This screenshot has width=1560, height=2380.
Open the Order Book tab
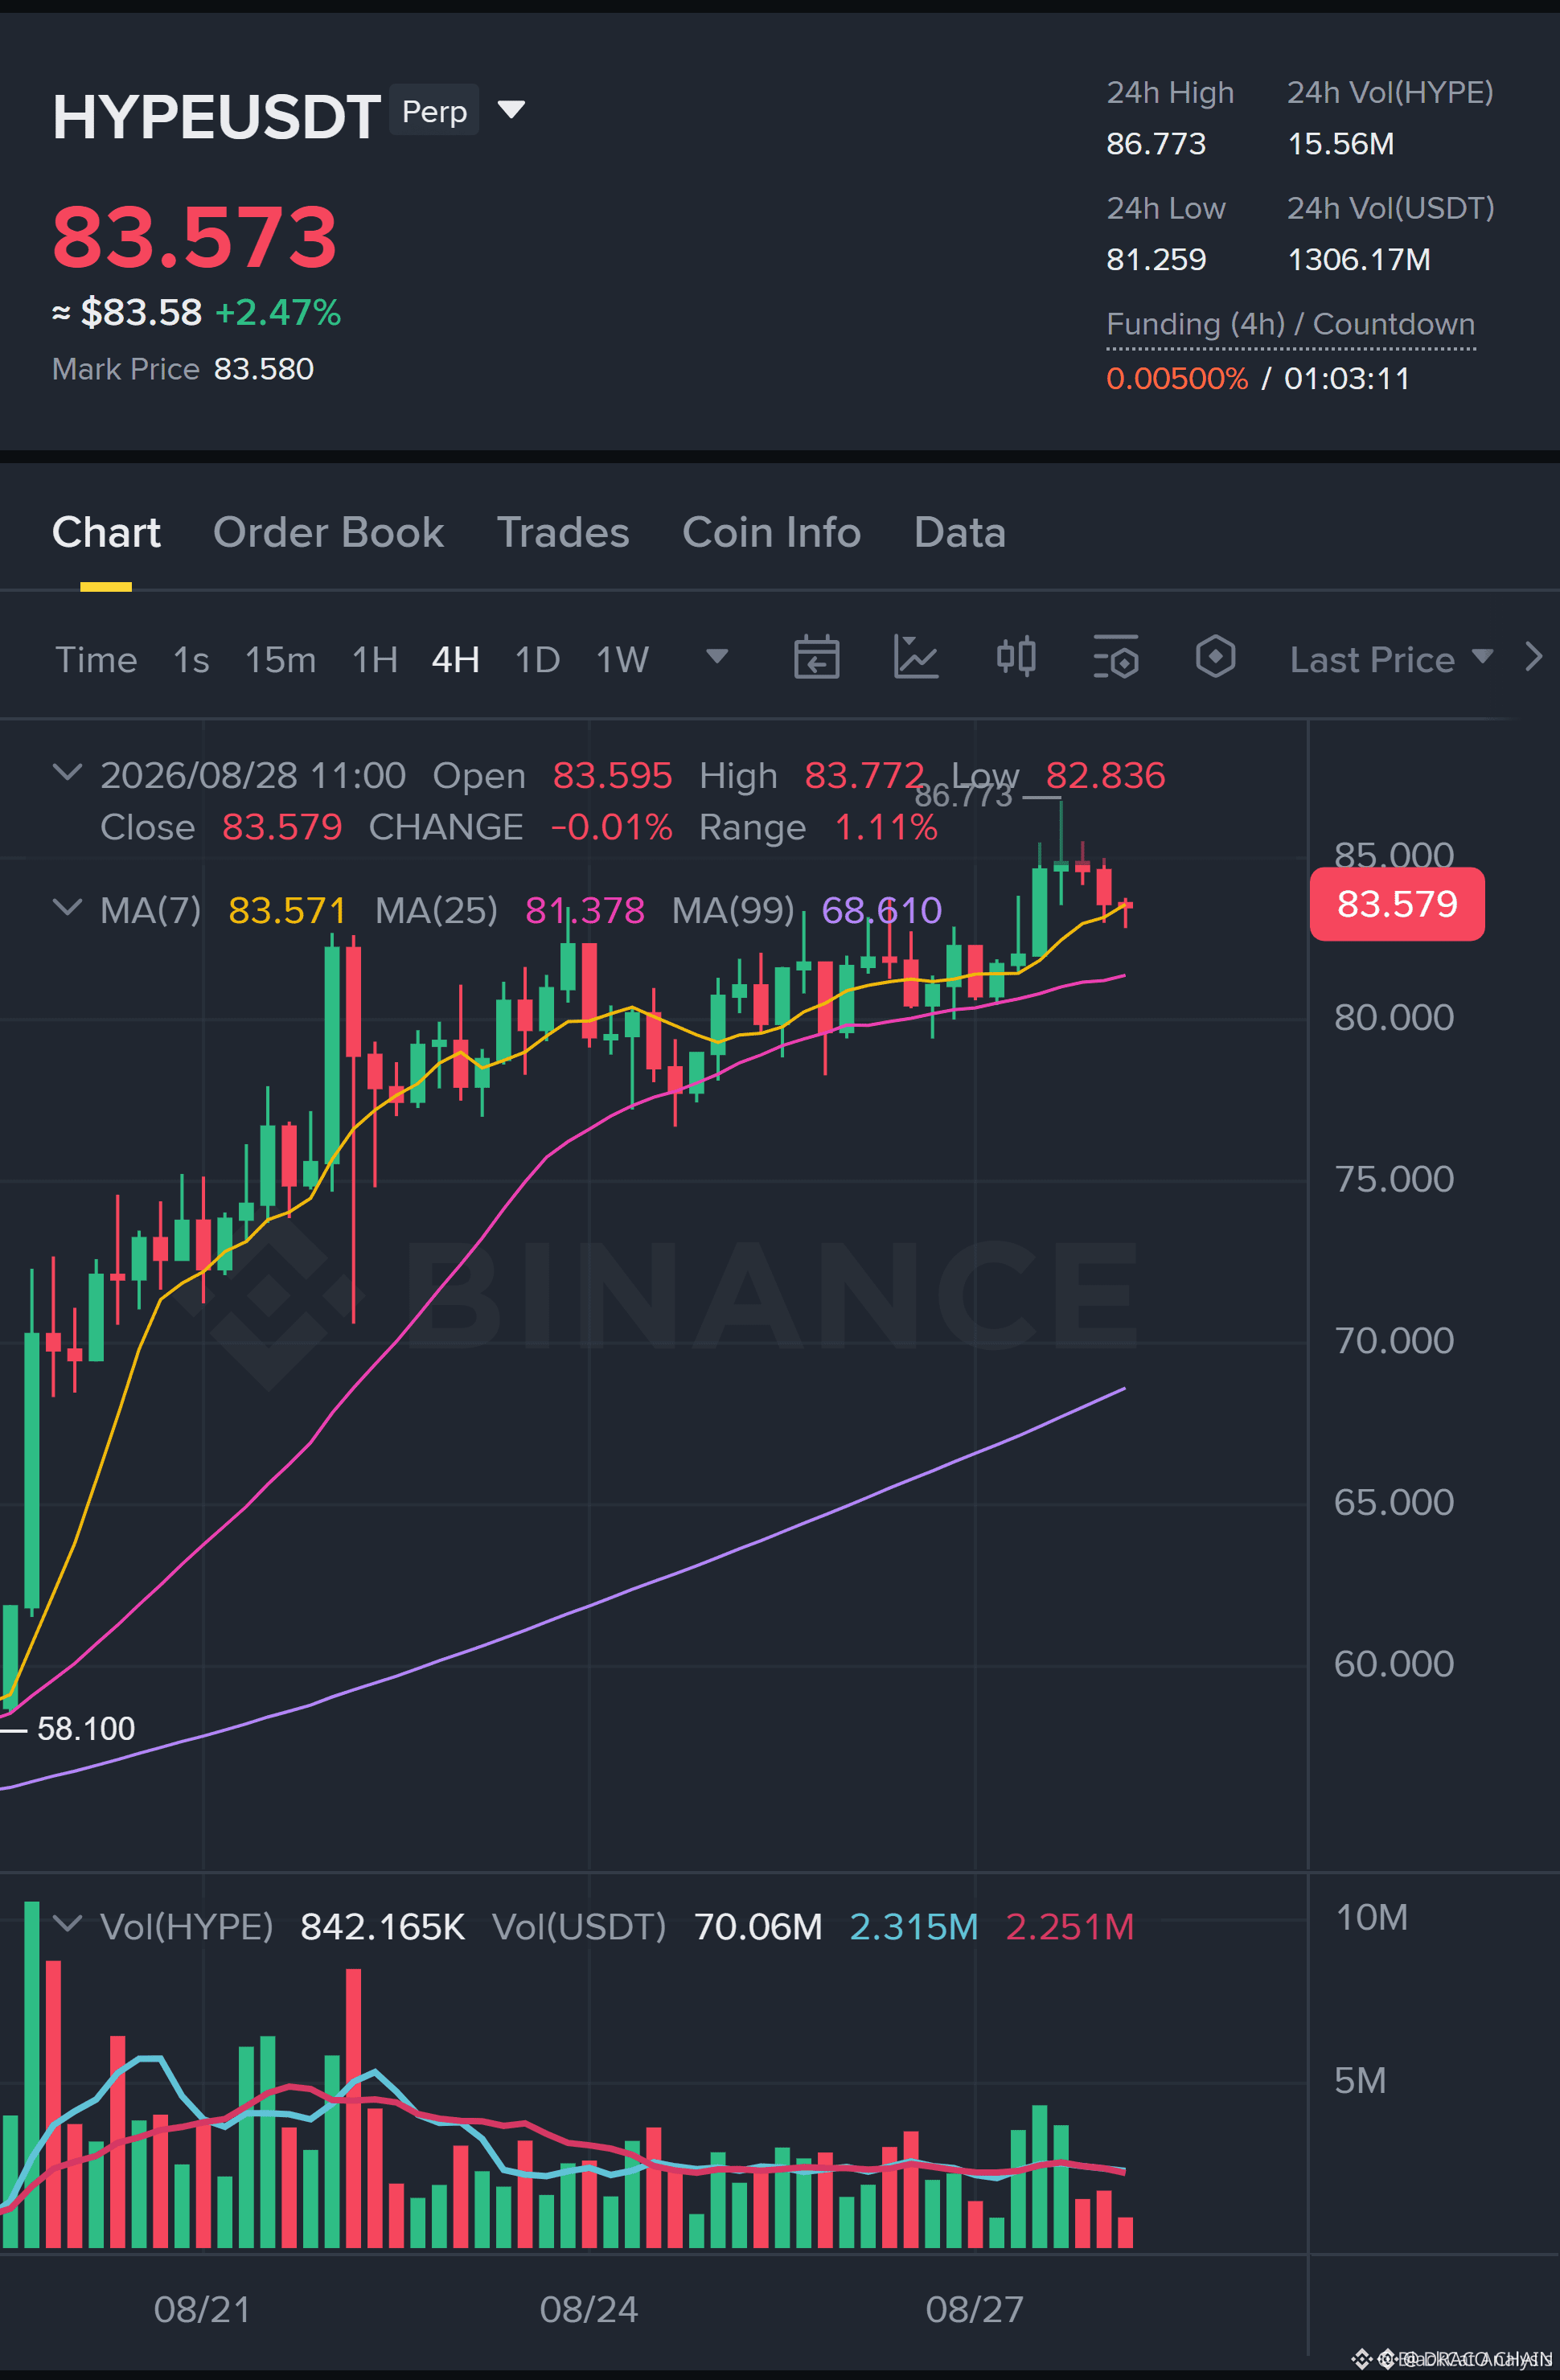[328, 532]
